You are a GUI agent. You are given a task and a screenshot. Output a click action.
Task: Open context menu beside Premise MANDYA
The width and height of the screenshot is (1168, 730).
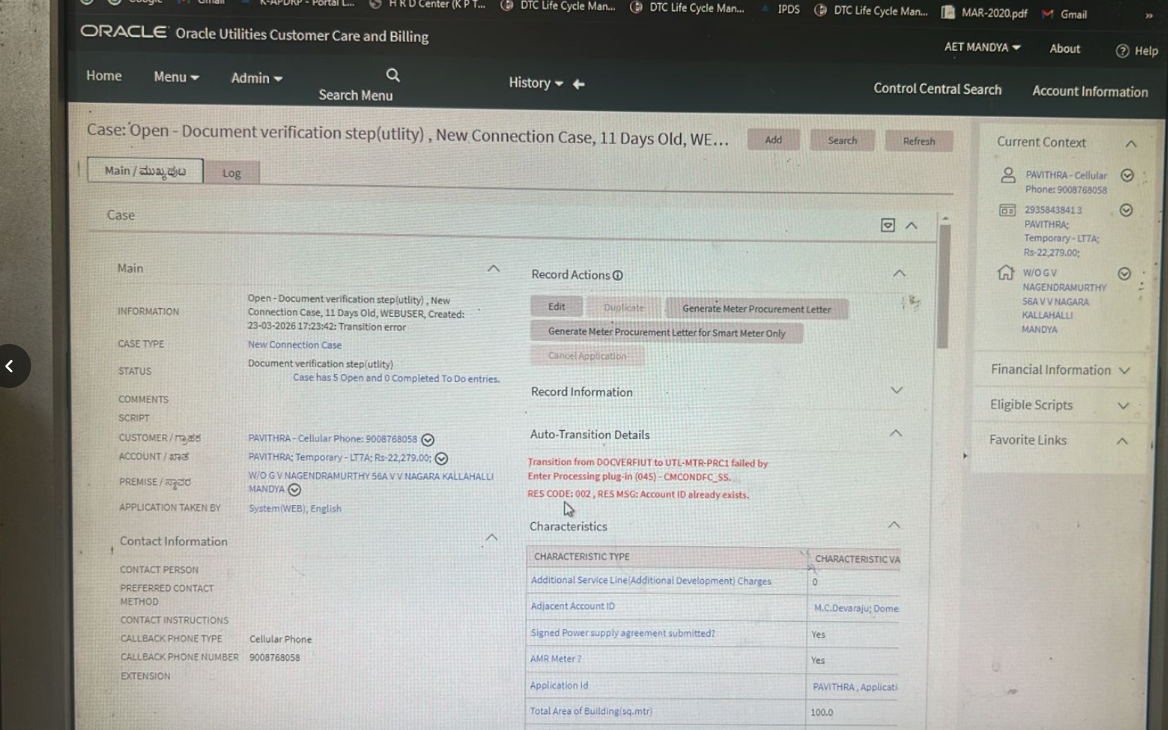click(x=294, y=489)
